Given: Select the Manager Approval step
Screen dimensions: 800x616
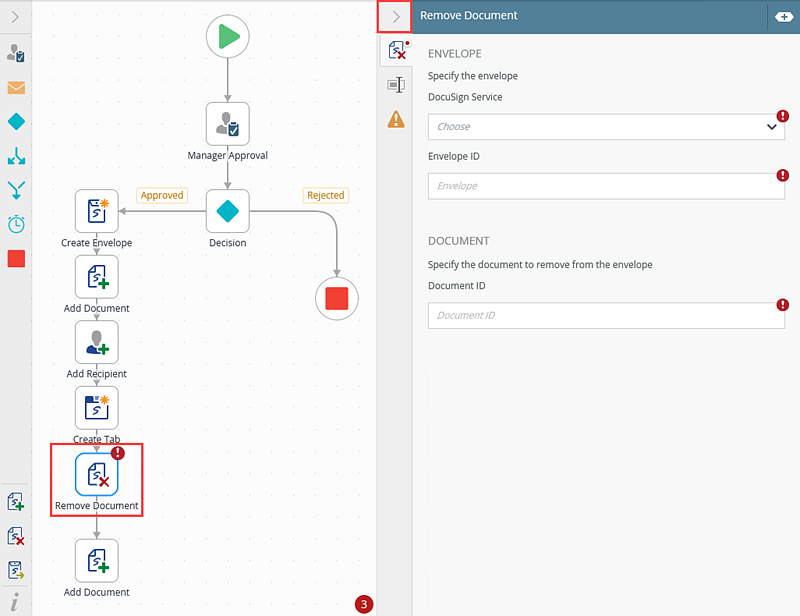Looking at the screenshot, I should [x=227, y=124].
